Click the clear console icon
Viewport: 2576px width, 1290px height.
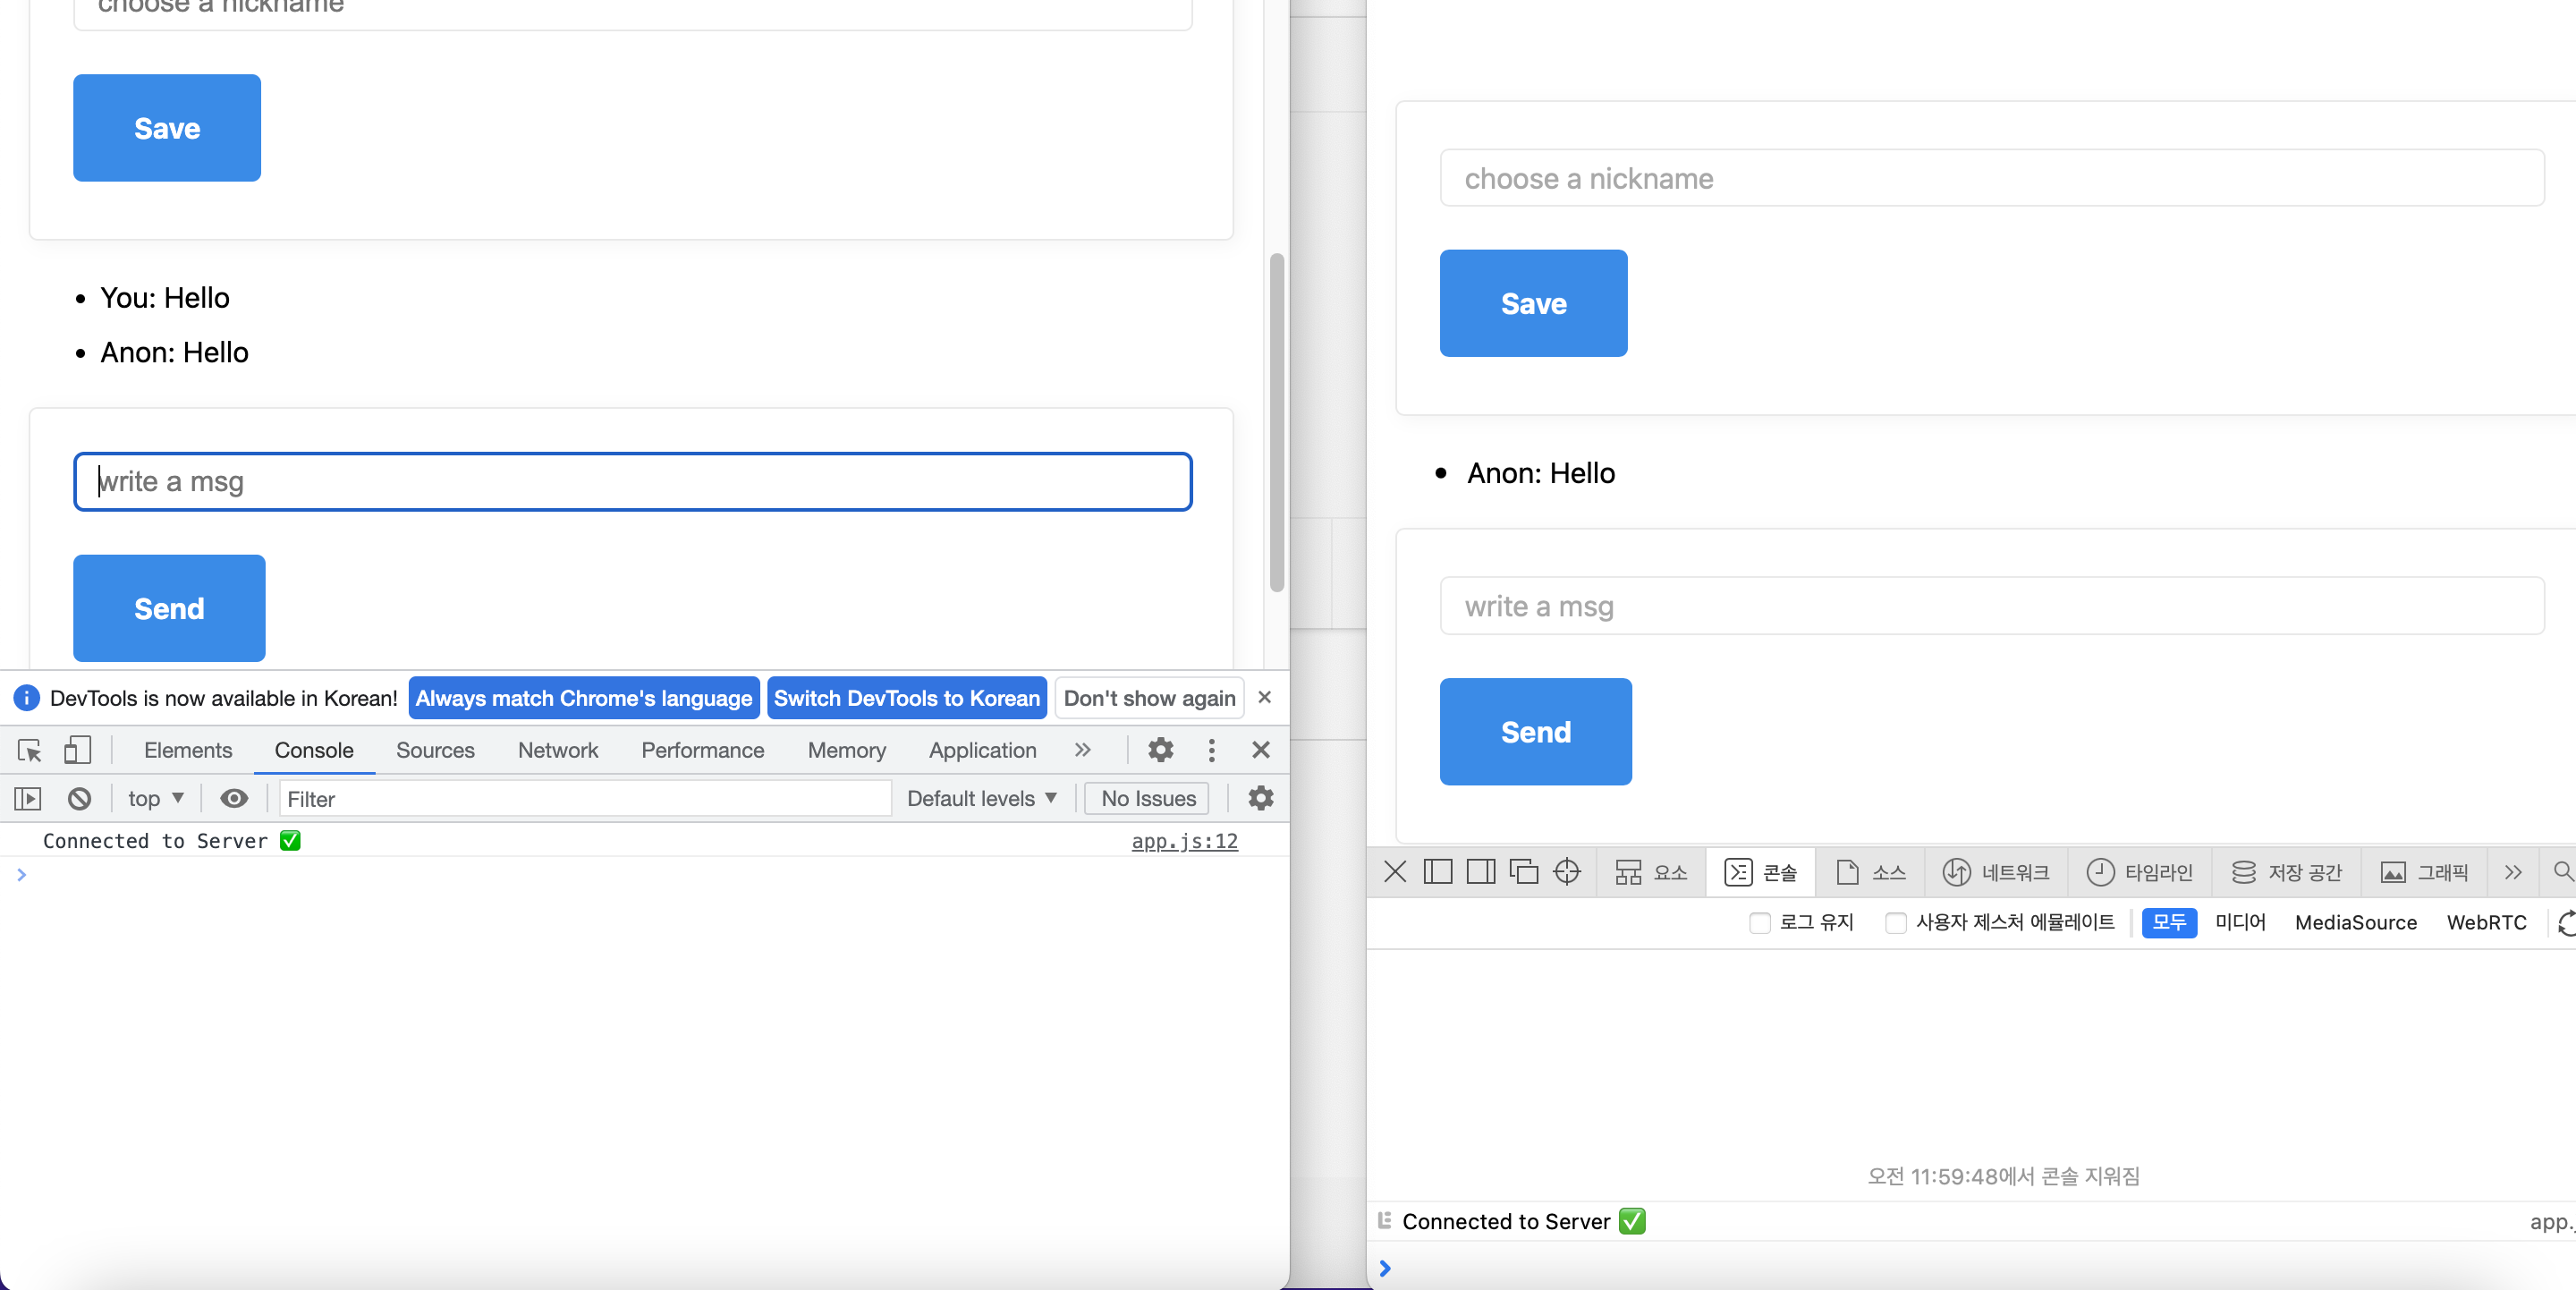[x=79, y=798]
